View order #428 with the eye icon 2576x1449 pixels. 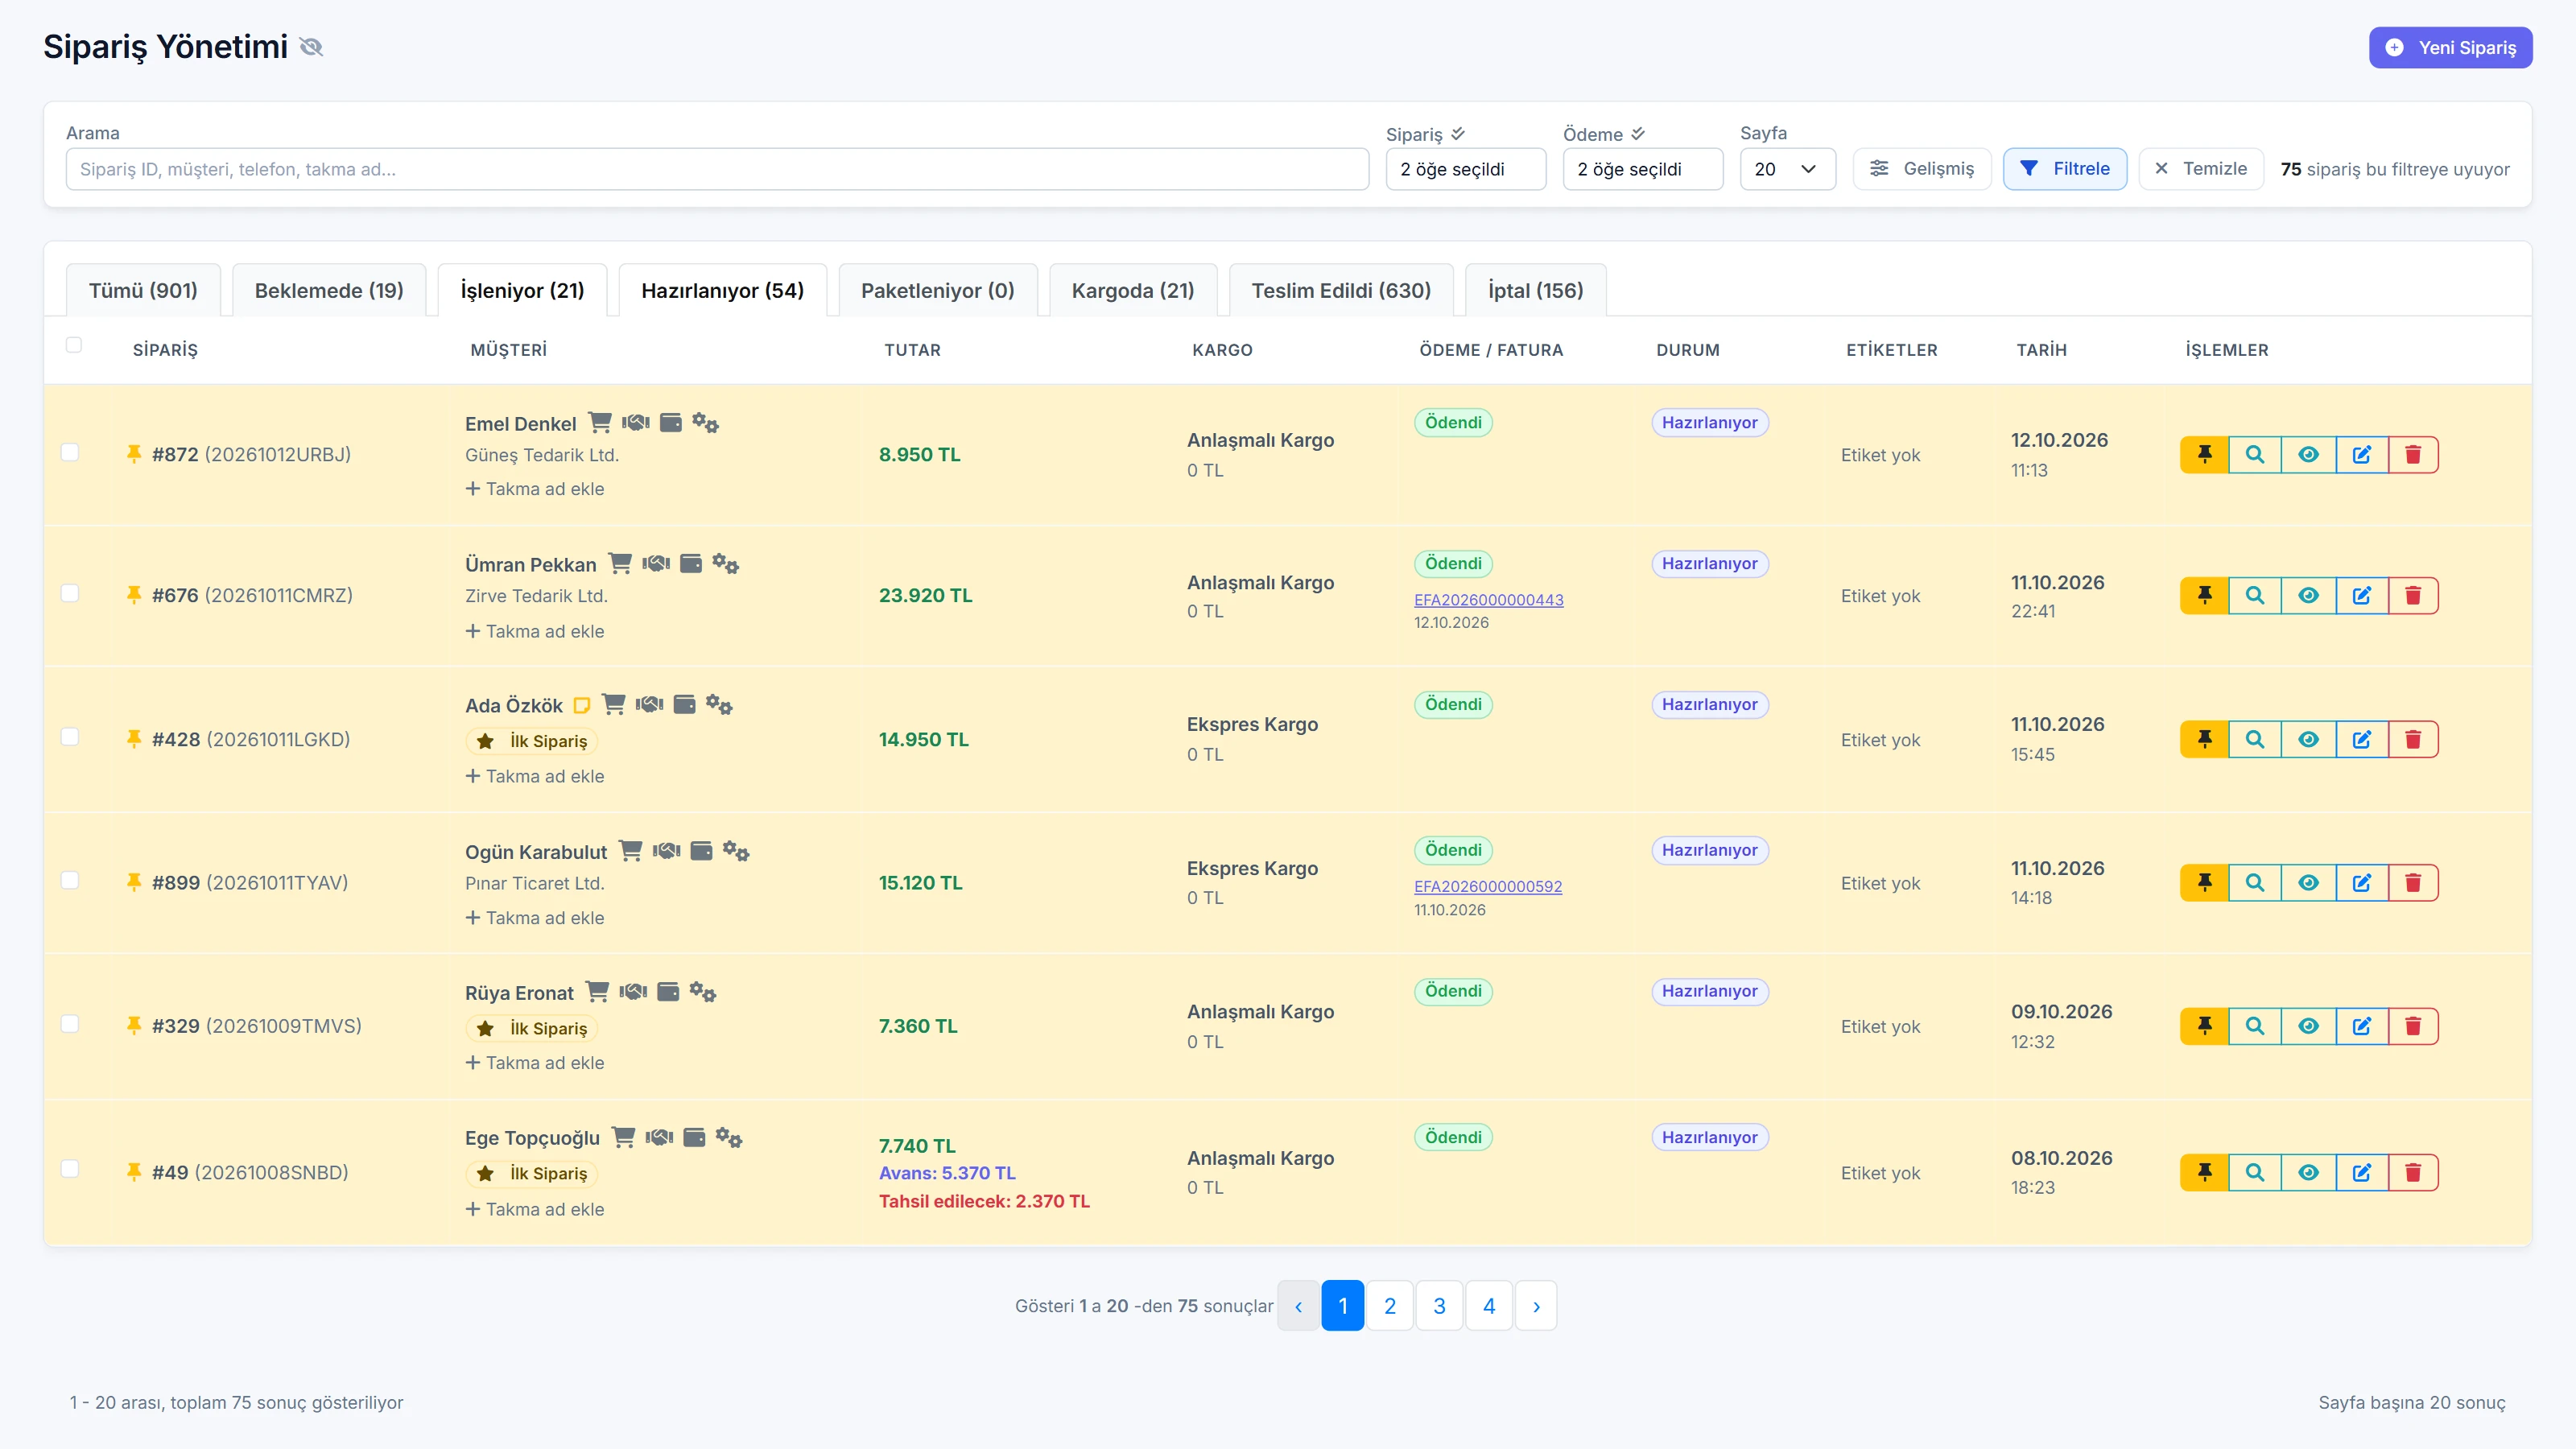tap(2308, 740)
